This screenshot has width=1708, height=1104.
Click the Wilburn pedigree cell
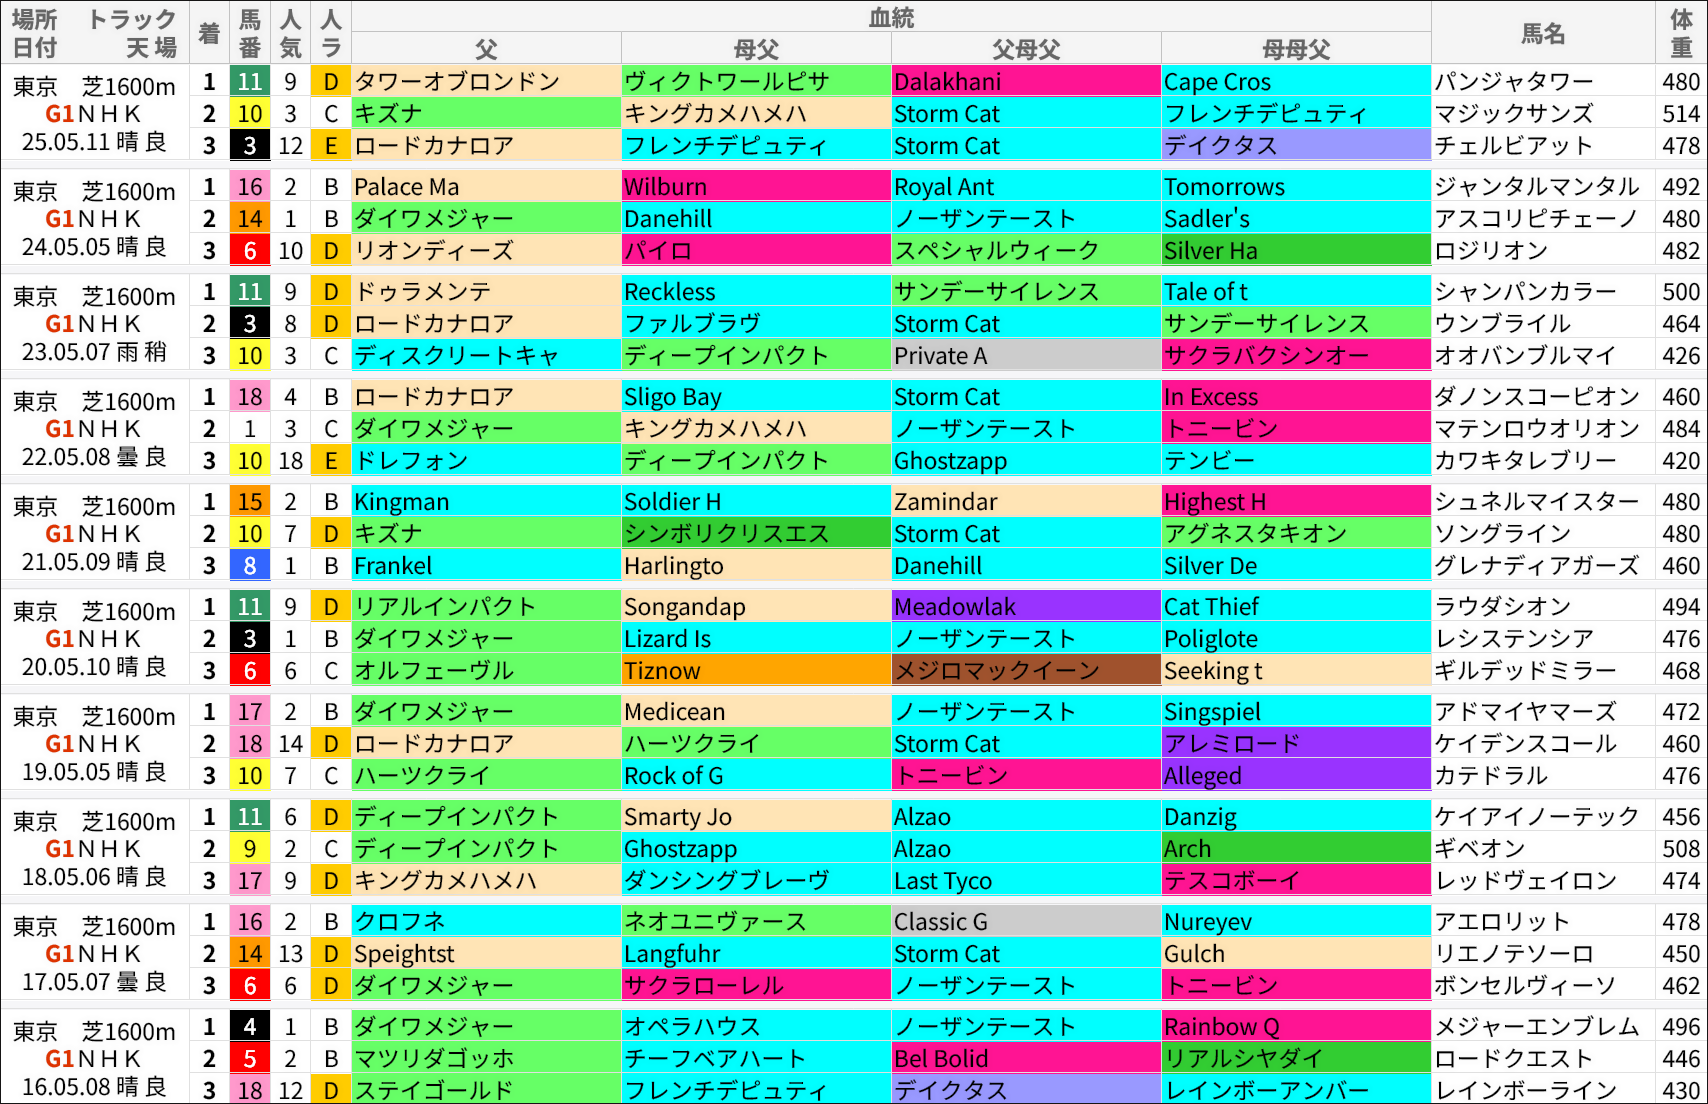(756, 187)
